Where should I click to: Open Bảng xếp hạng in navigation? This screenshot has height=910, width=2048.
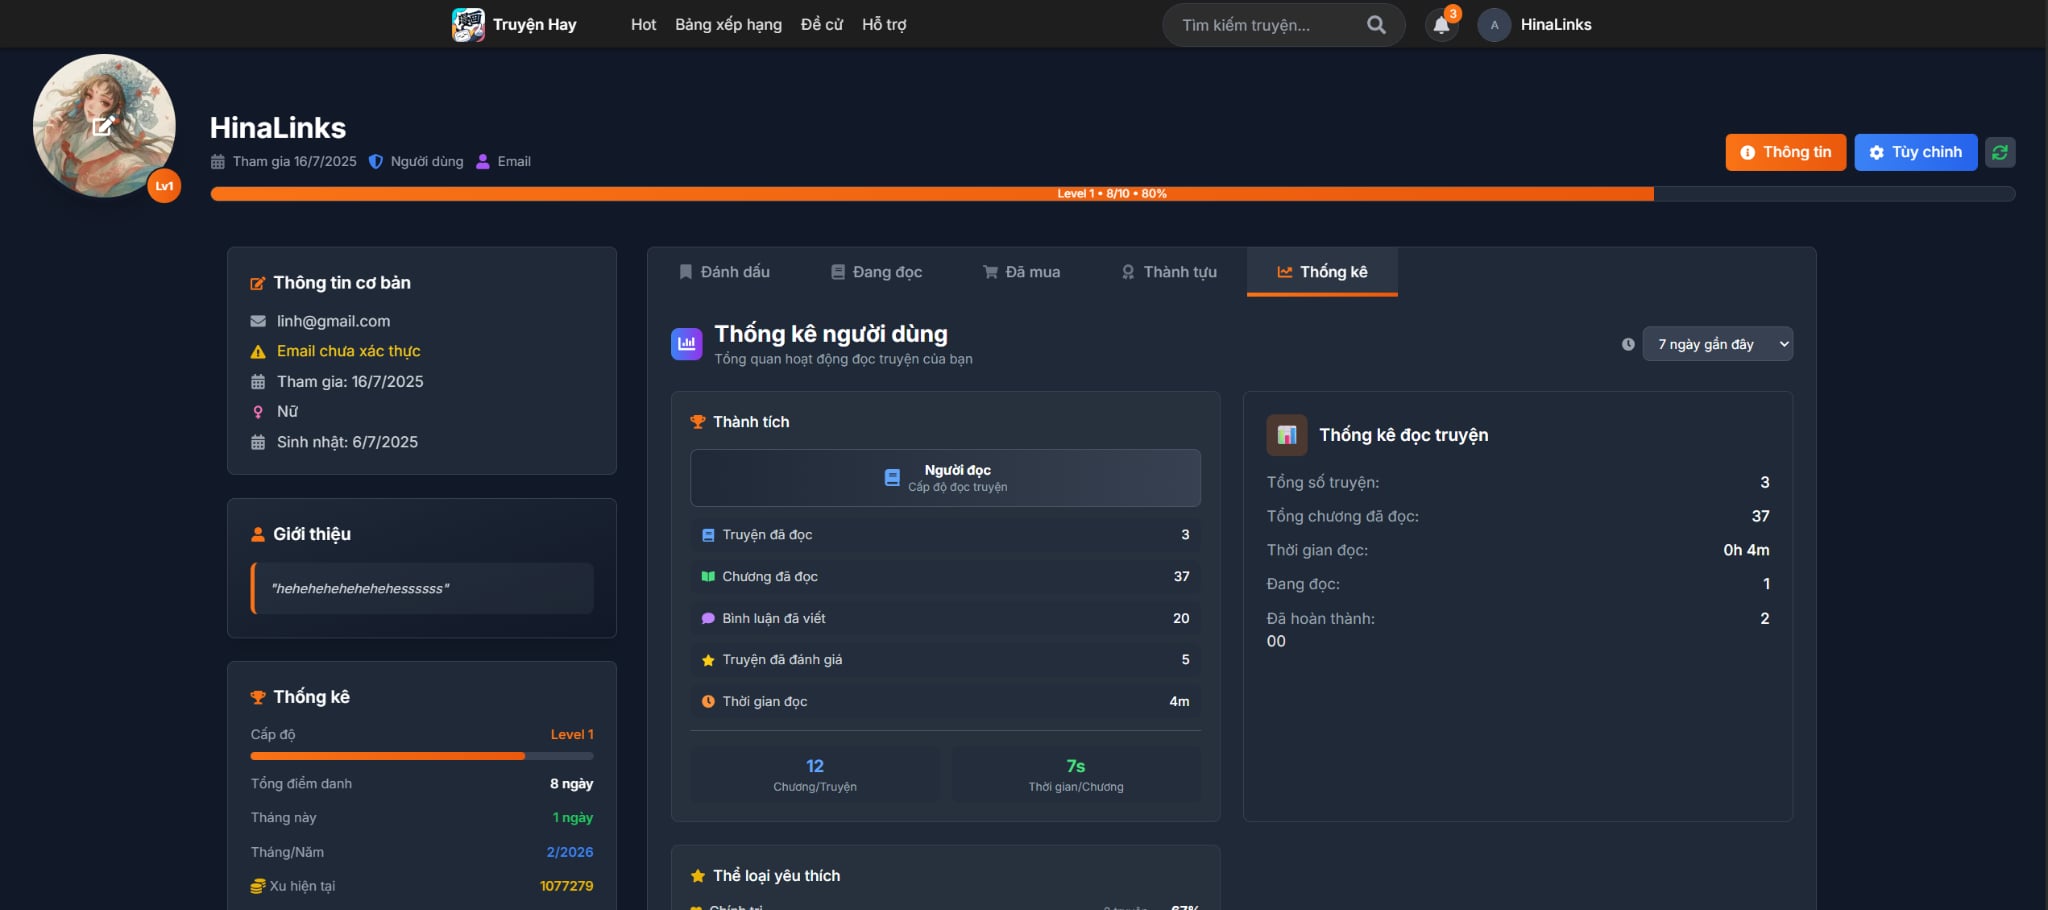click(x=728, y=25)
